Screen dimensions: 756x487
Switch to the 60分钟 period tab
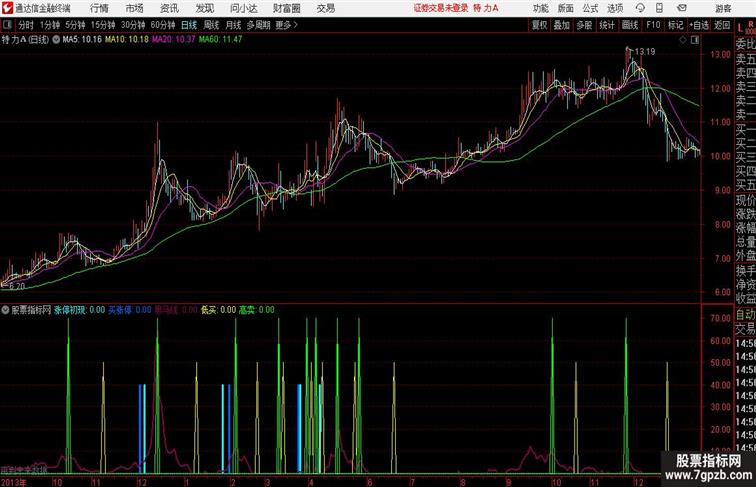[x=163, y=25]
